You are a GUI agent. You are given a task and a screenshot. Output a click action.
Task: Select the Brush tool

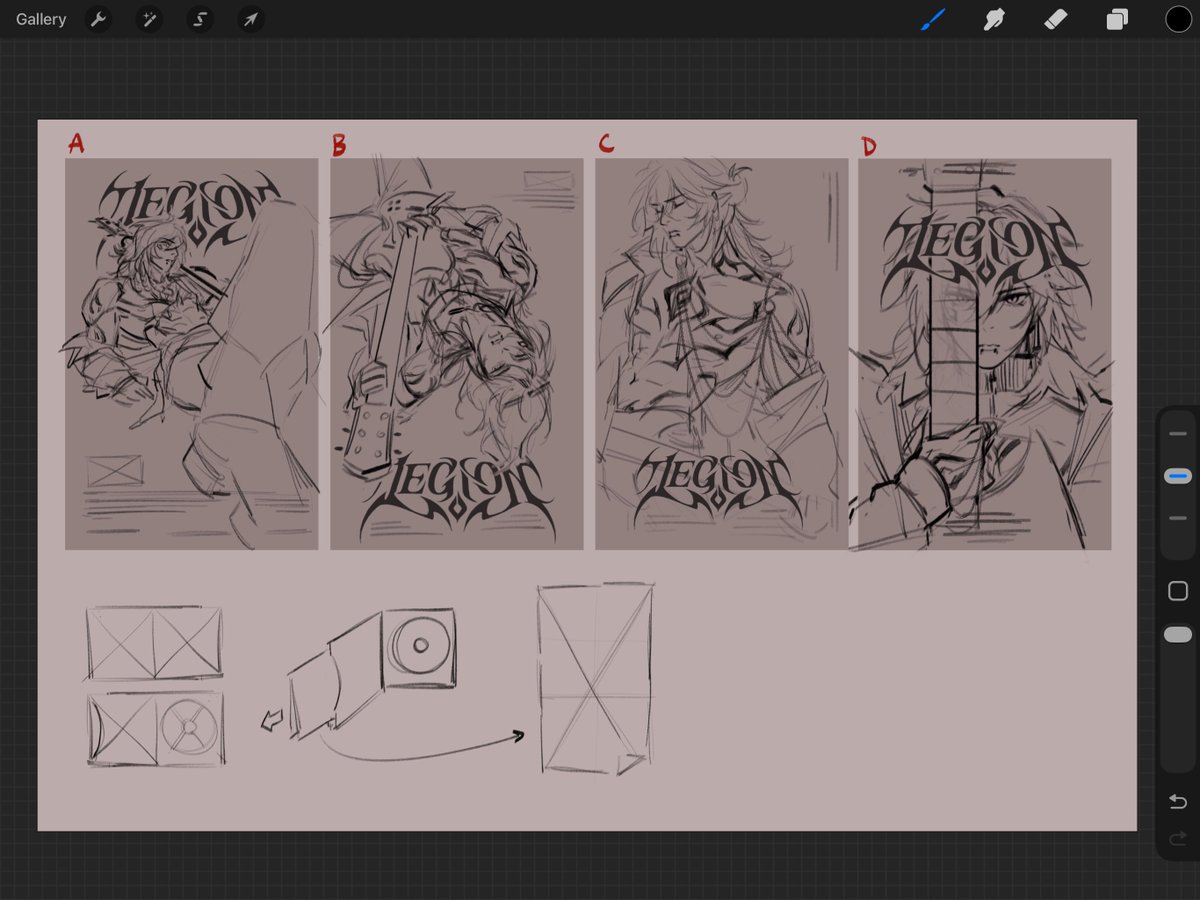coord(932,19)
